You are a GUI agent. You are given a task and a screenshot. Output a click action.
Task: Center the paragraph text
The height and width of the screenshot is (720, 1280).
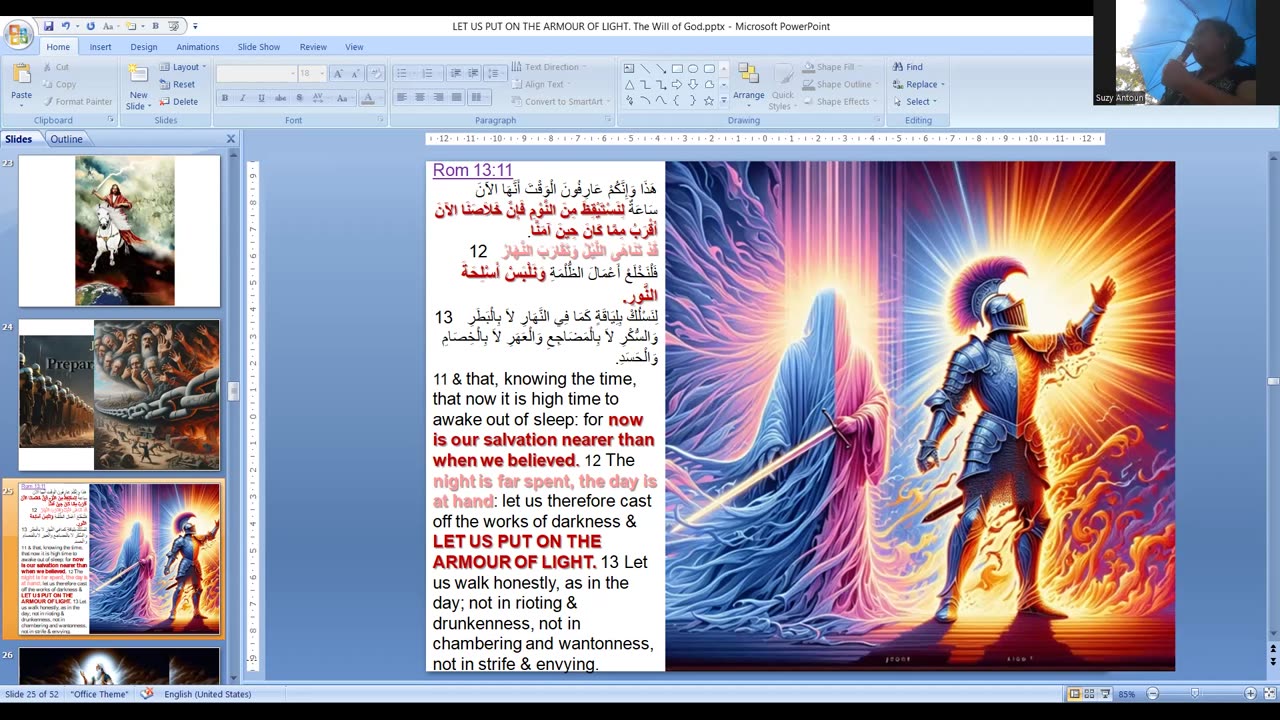pyautogui.click(x=420, y=98)
